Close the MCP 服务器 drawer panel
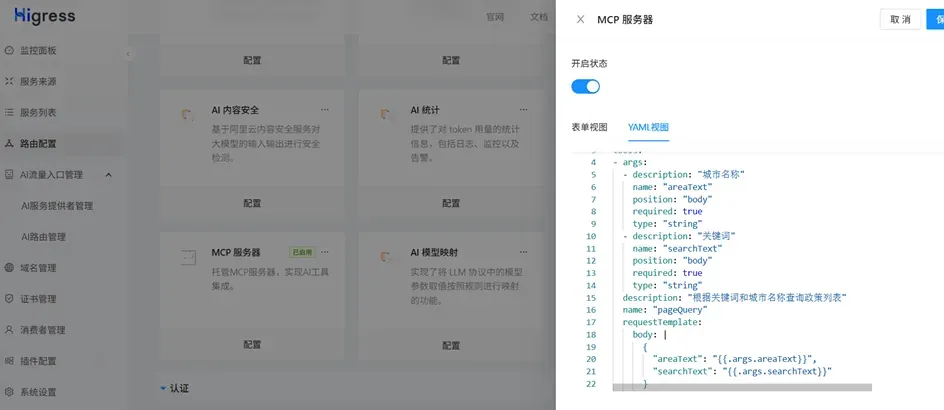The height and width of the screenshot is (410, 944). coord(580,19)
